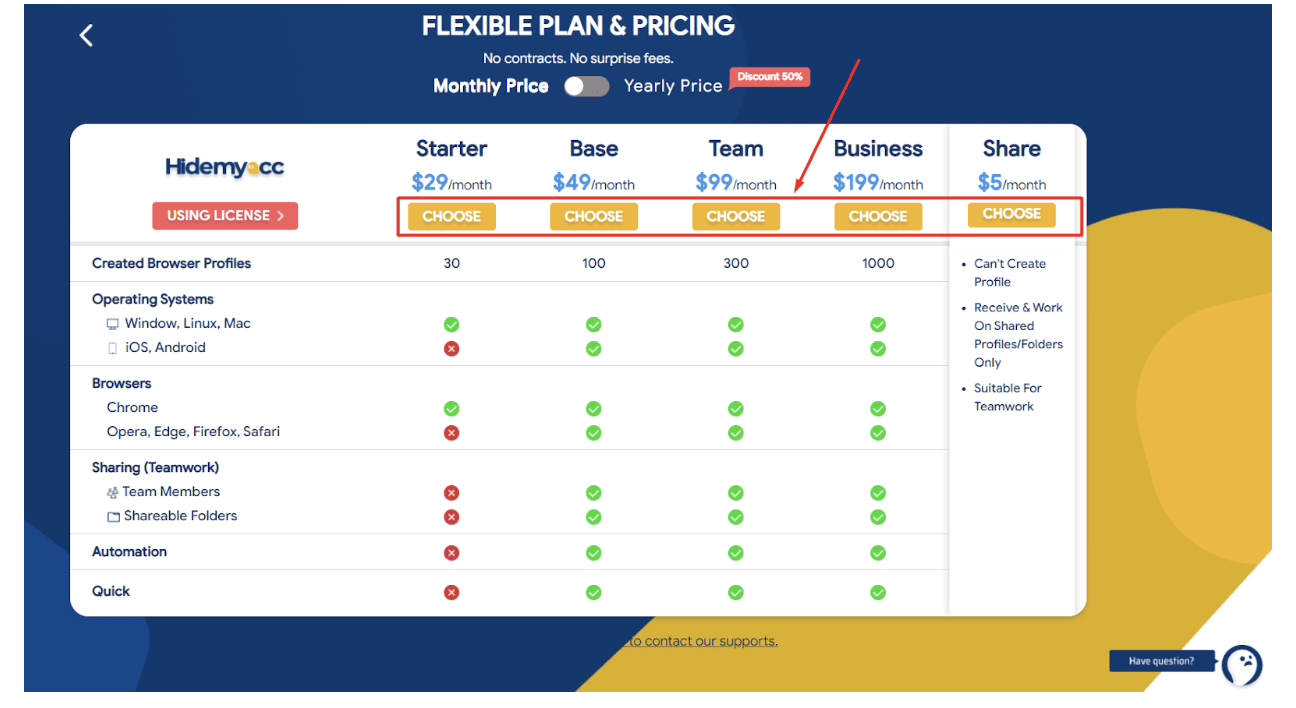Click the red cross for Starter iOS, Android

[x=452, y=348]
